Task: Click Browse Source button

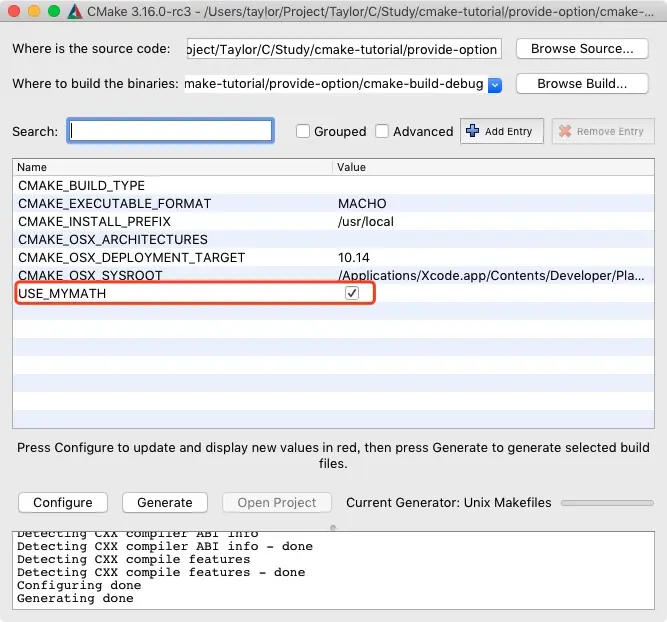Action: point(582,49)
